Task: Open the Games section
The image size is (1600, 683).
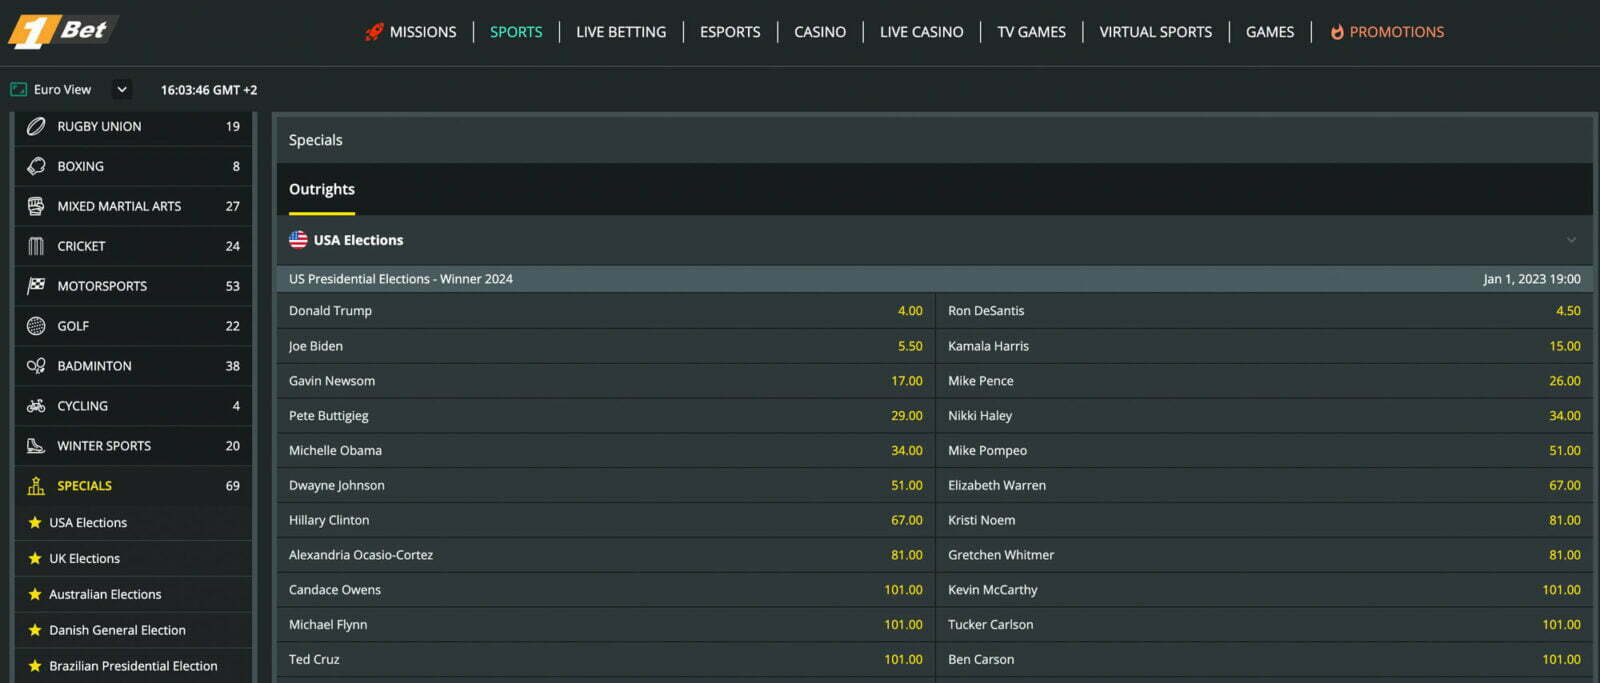Action: click(1270, 32)
